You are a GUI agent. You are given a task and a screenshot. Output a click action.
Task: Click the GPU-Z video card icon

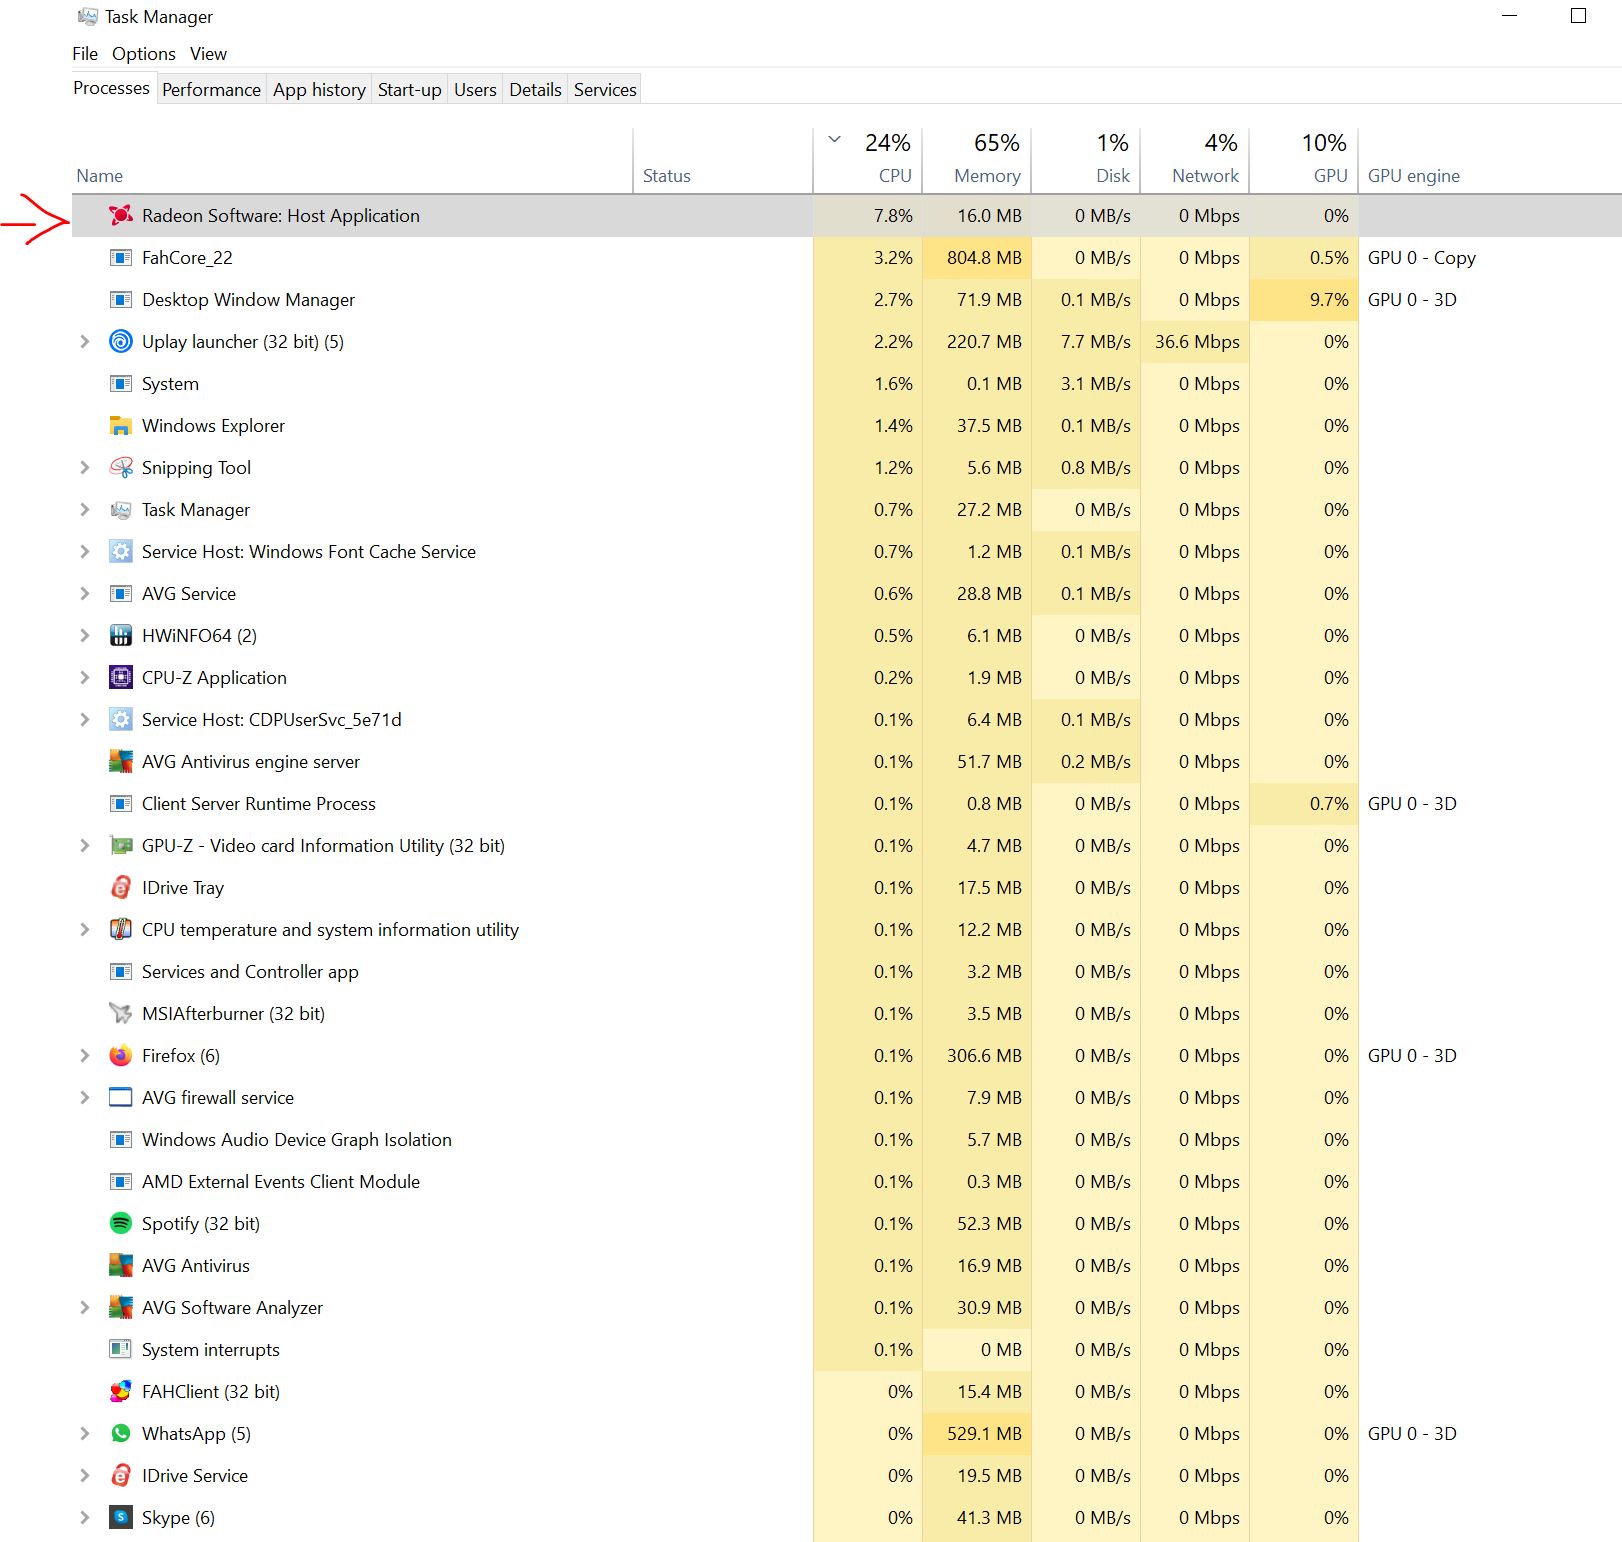point(121,845)
